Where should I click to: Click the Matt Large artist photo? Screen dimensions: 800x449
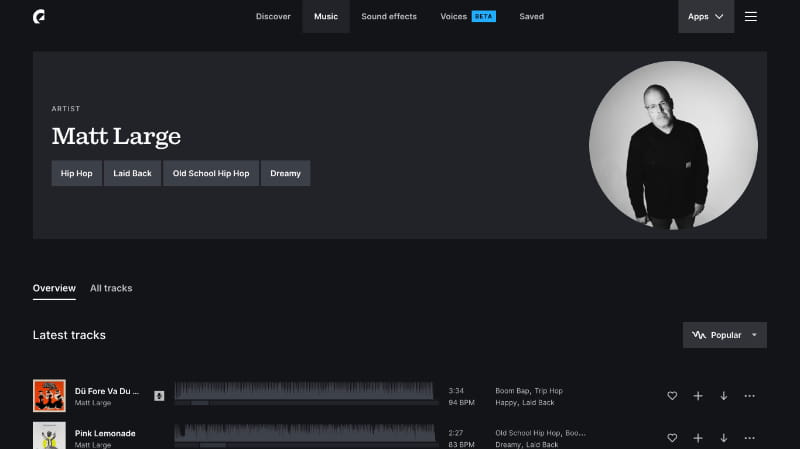673,145
